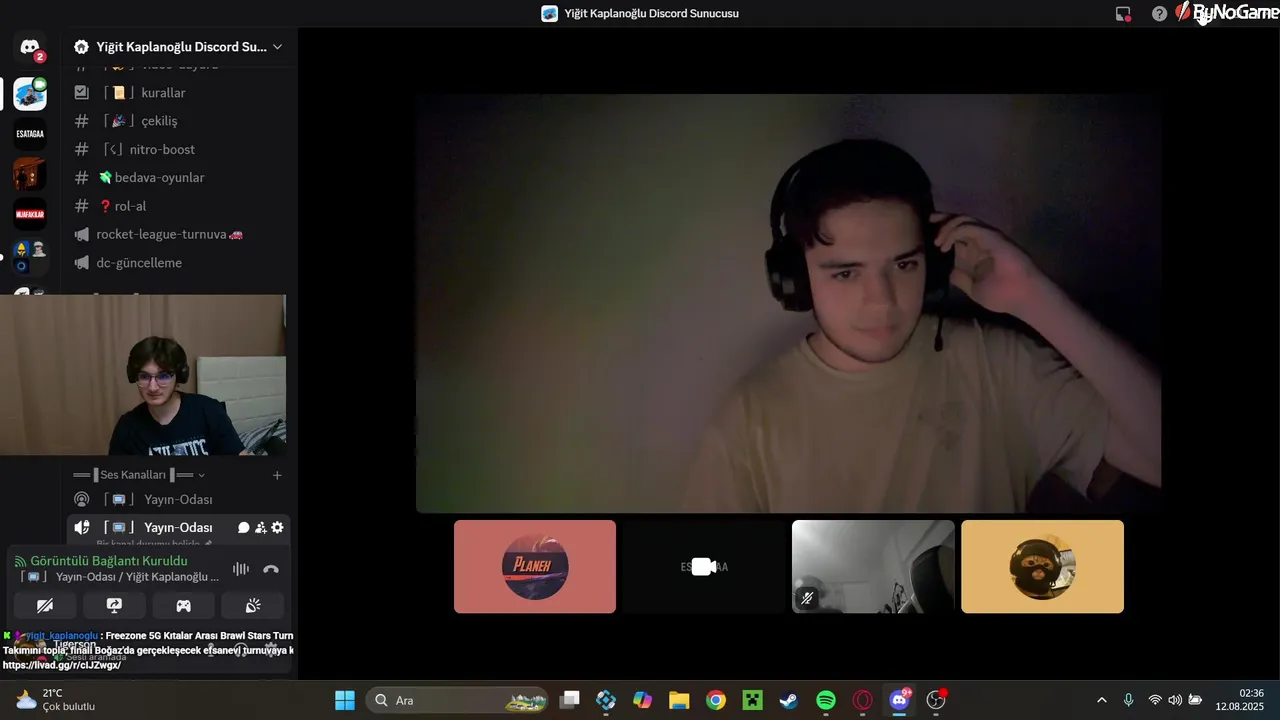Image resolution: width=1280 pixels, height=720 pixels.
Task: Select the ESATAGAA server icon
Action: tap(30, 134)
